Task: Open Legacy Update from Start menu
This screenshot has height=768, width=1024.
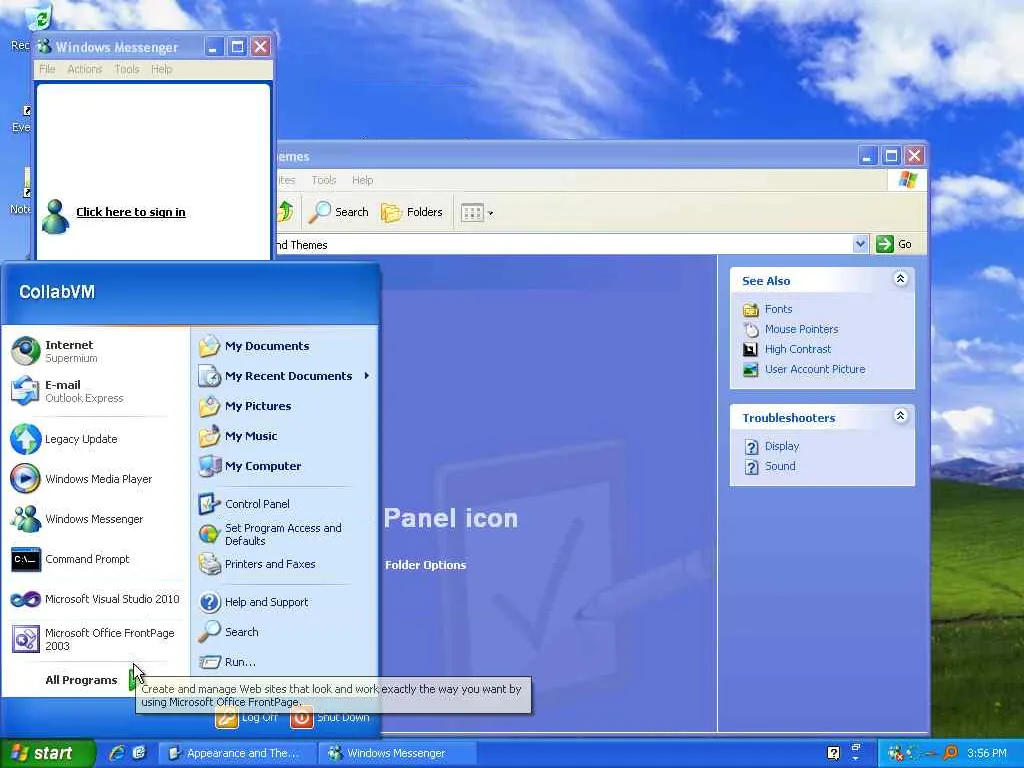Action: point(96,439)
